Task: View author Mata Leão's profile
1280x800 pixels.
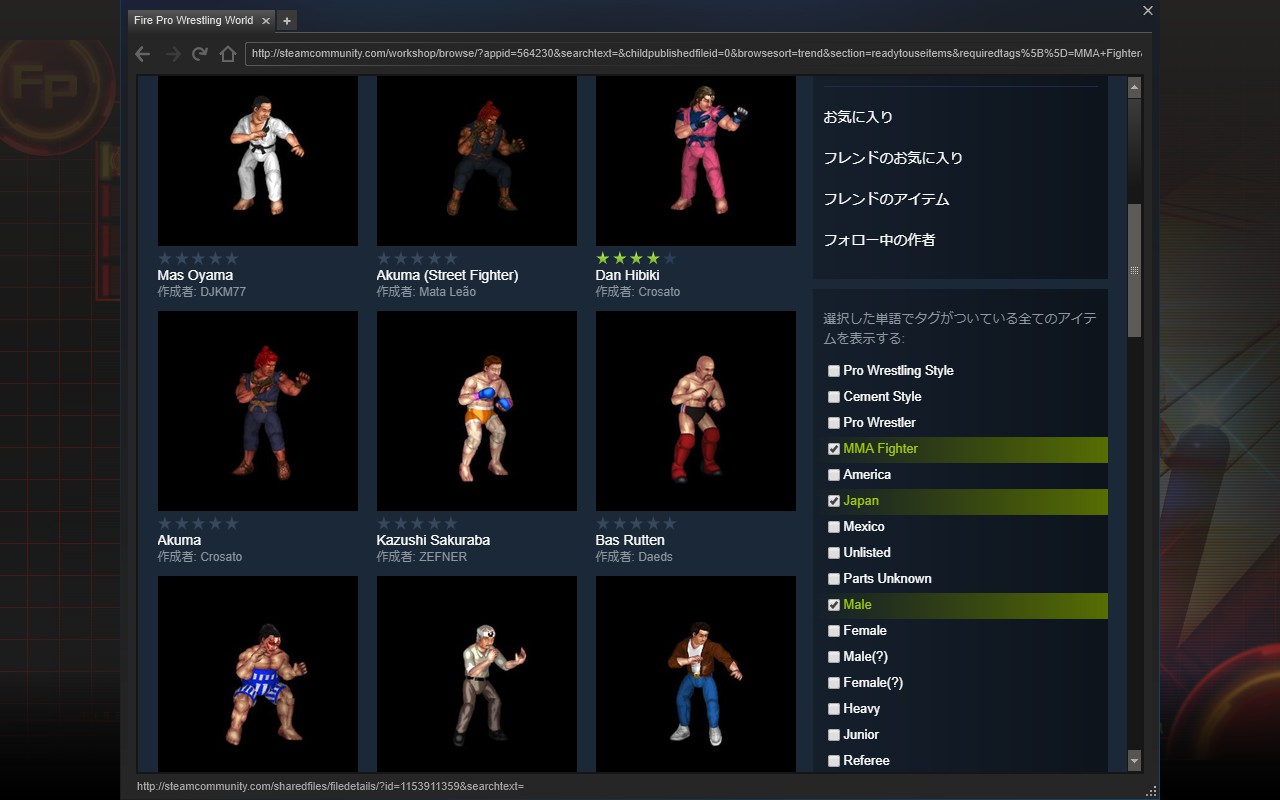Action: point(447,292)
